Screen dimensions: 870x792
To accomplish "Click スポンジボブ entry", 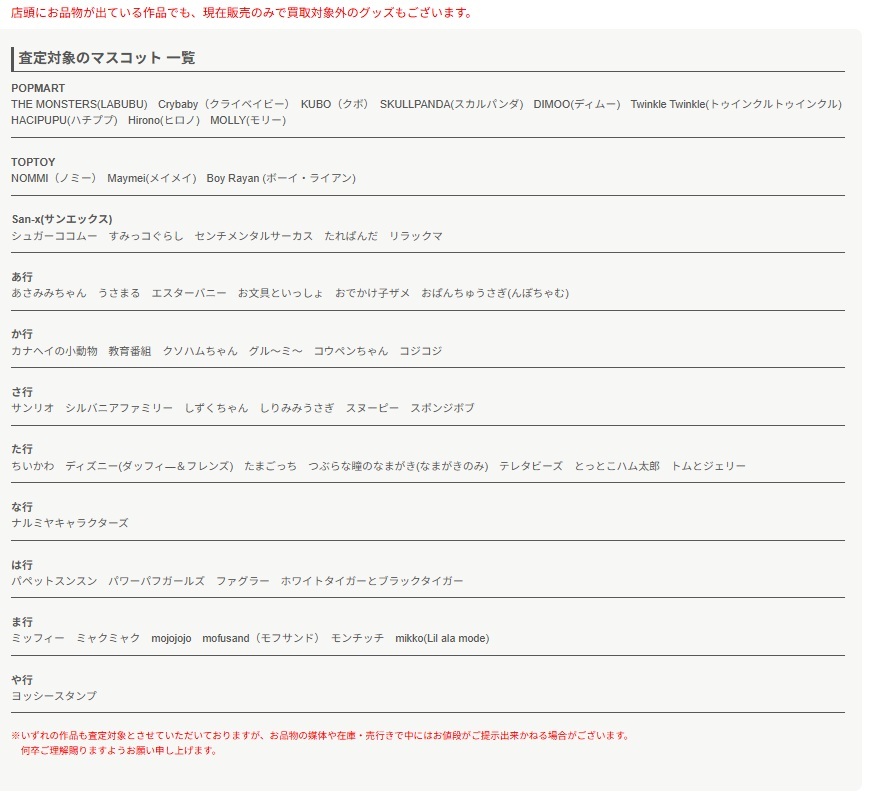I will 443,408.
